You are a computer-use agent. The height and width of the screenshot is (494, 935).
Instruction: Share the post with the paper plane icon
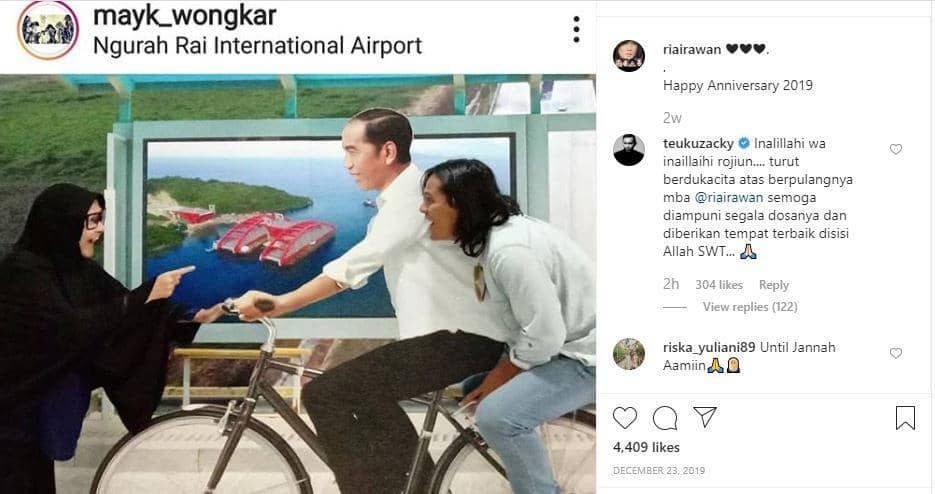click(x=705, y=417)
